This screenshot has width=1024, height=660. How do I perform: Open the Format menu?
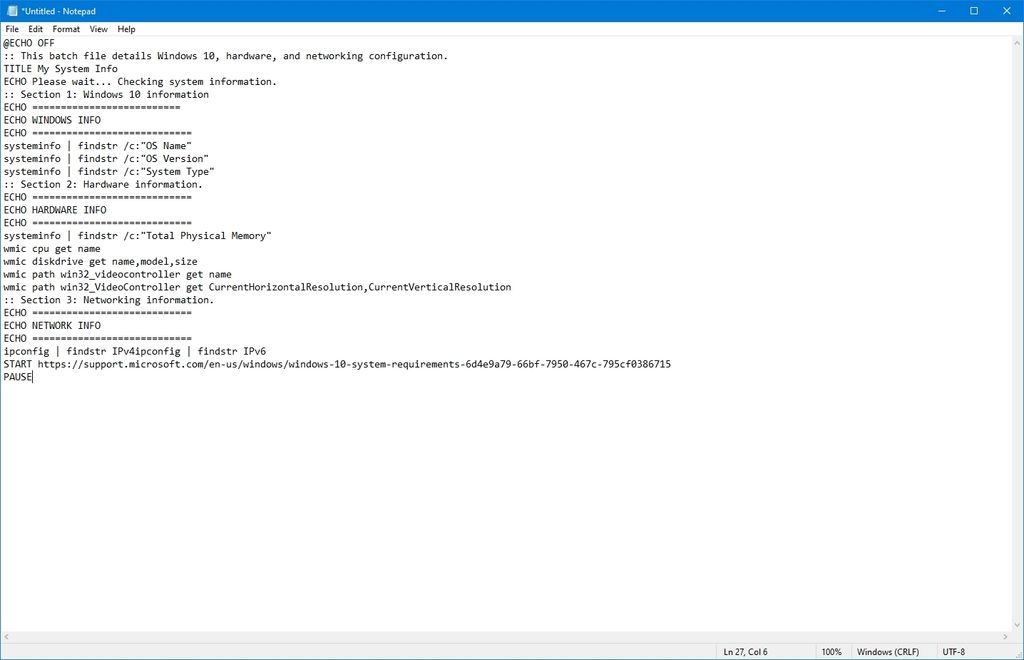click(66, 28)
